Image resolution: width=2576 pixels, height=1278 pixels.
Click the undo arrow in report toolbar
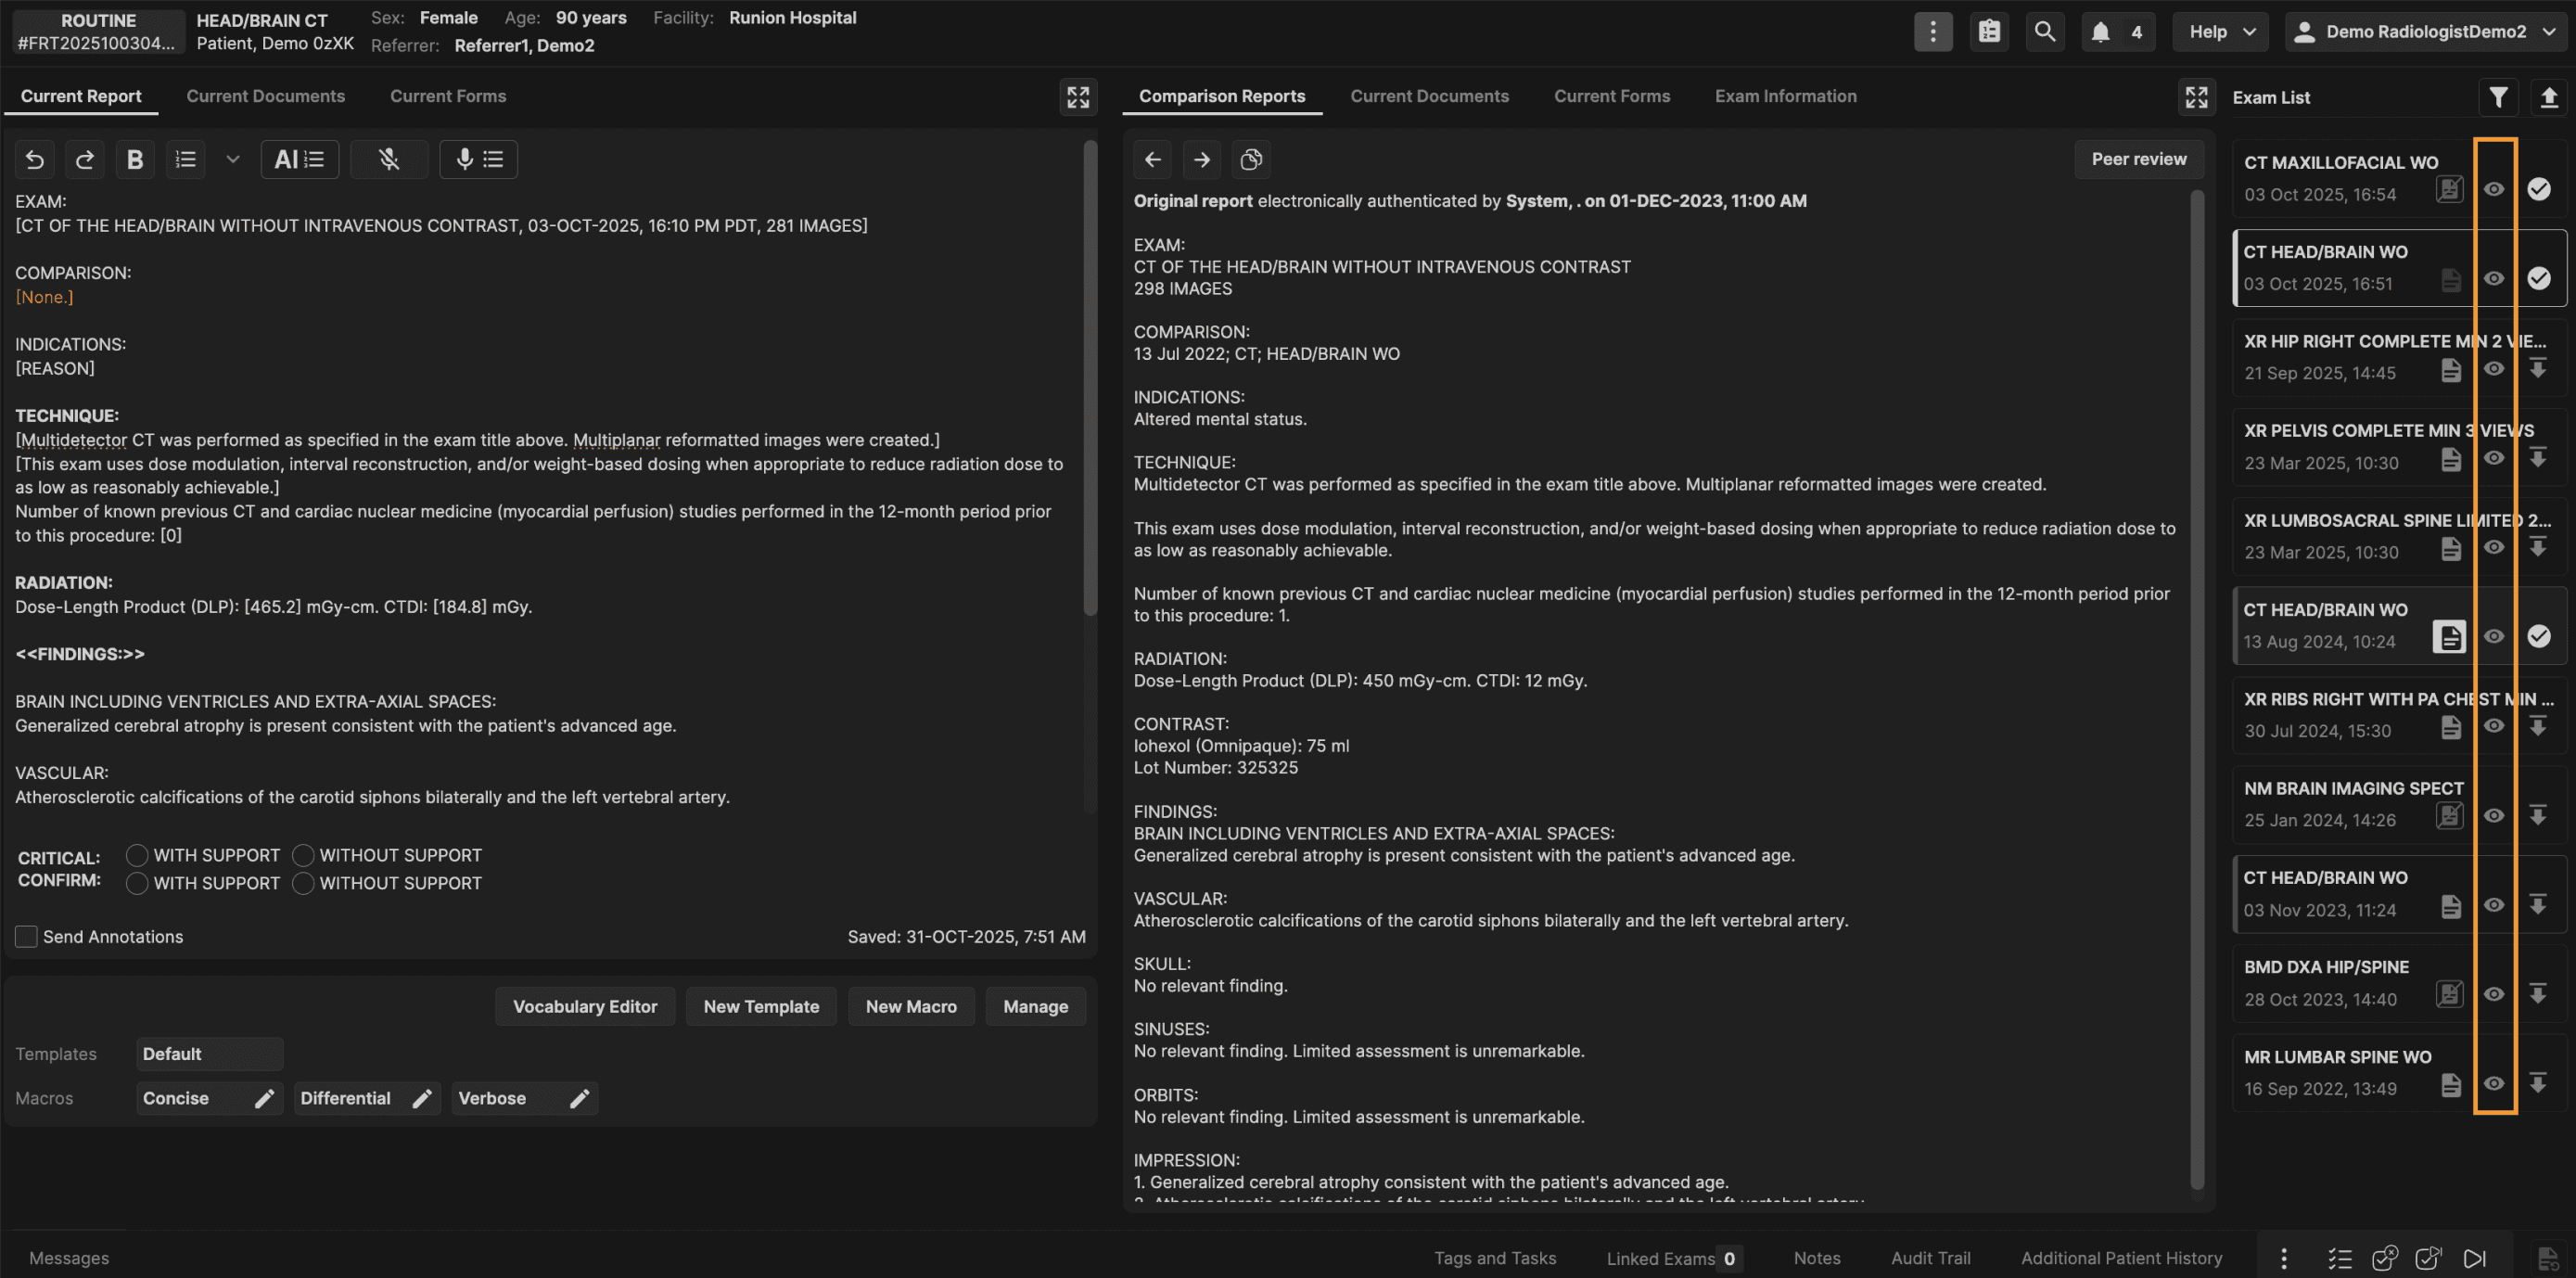35,159
